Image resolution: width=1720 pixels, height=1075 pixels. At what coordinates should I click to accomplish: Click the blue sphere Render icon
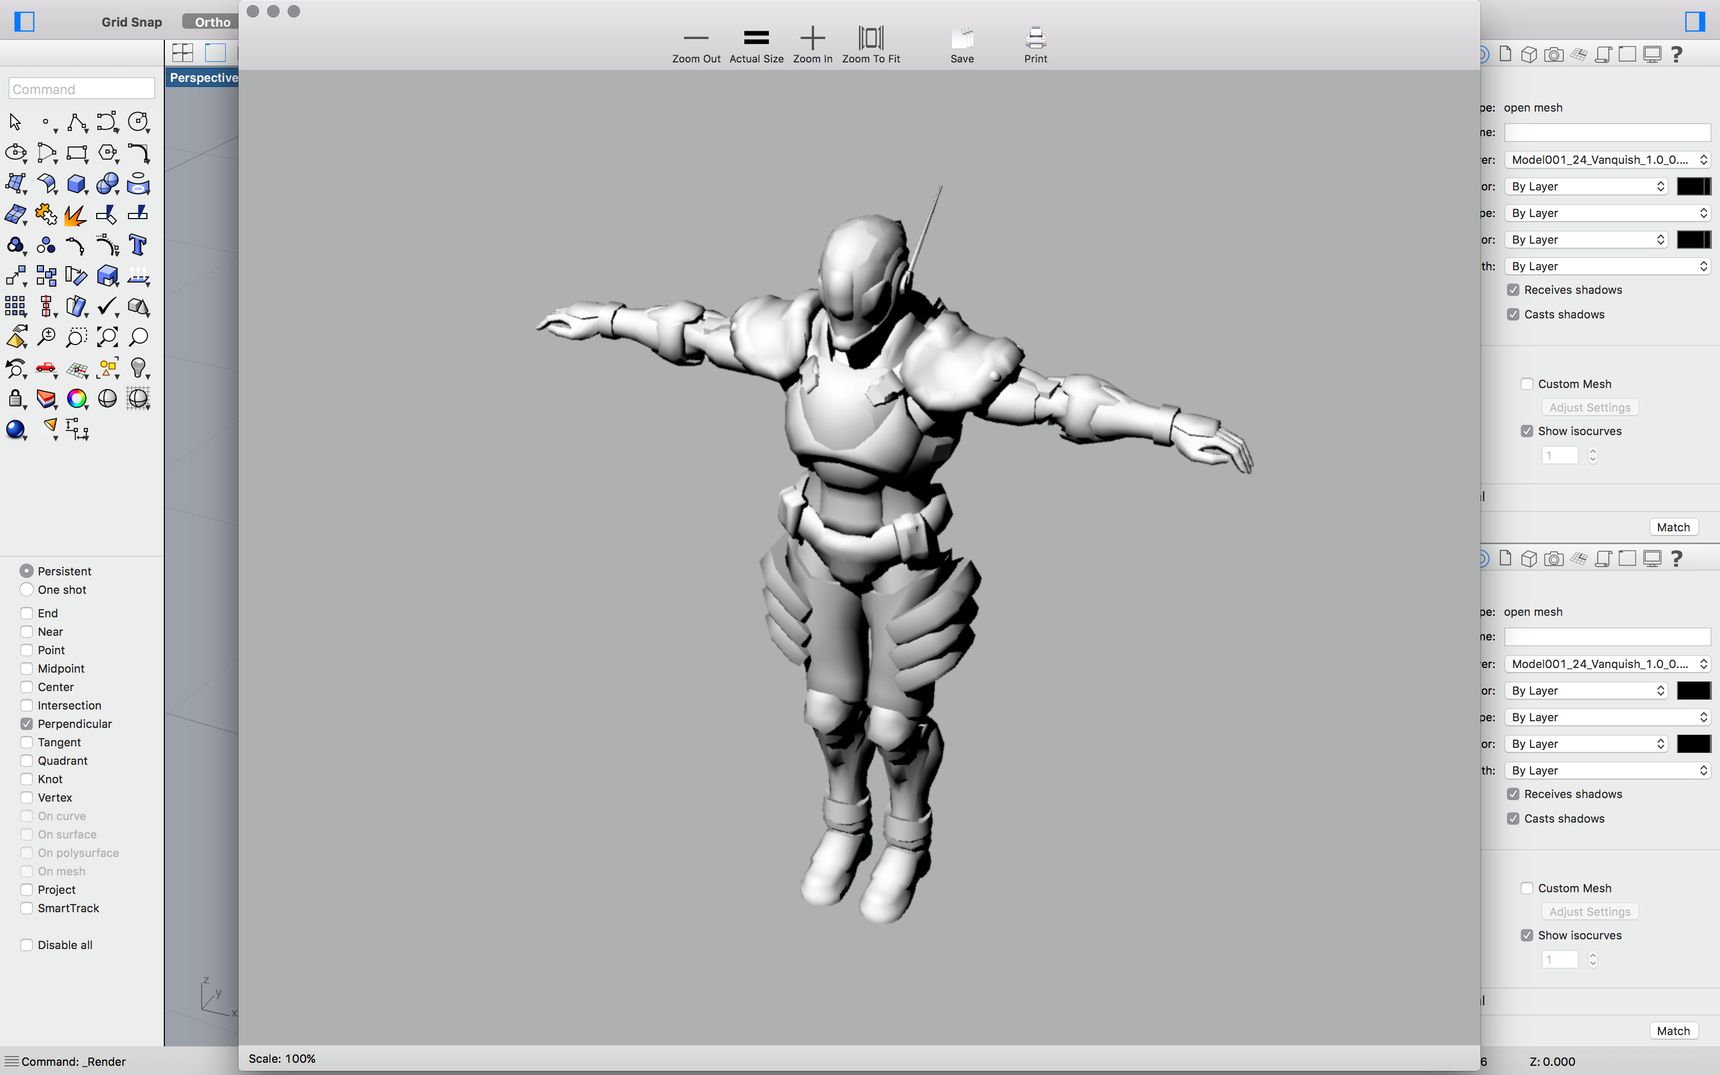pyautogui.click(x=15, y=429)
